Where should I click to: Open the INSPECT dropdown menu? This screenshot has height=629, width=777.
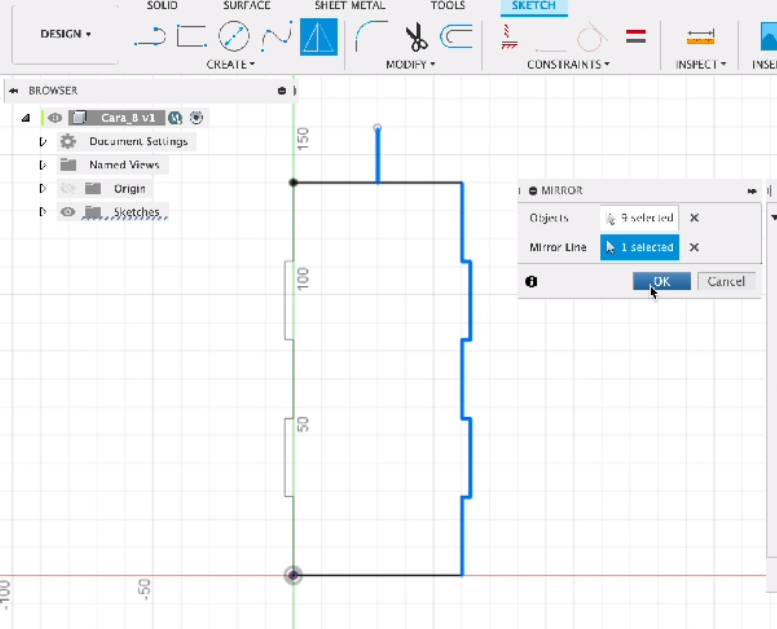pyautogui.click(x=701, y=64)
